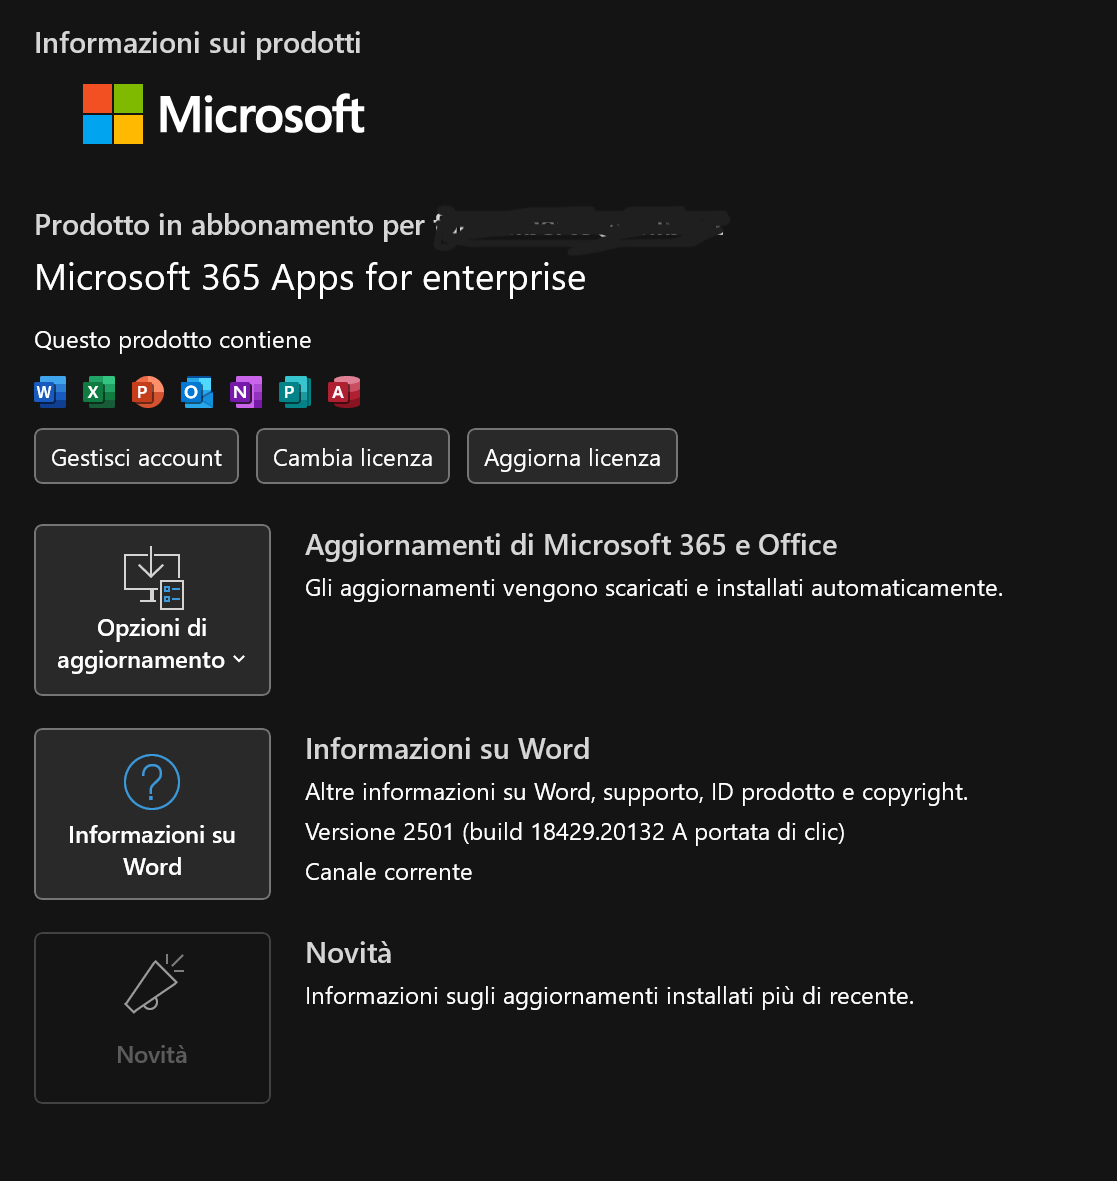Click the Aggiorna licenza button
The image size is (1117, 1181).
[x=572, y=456]
